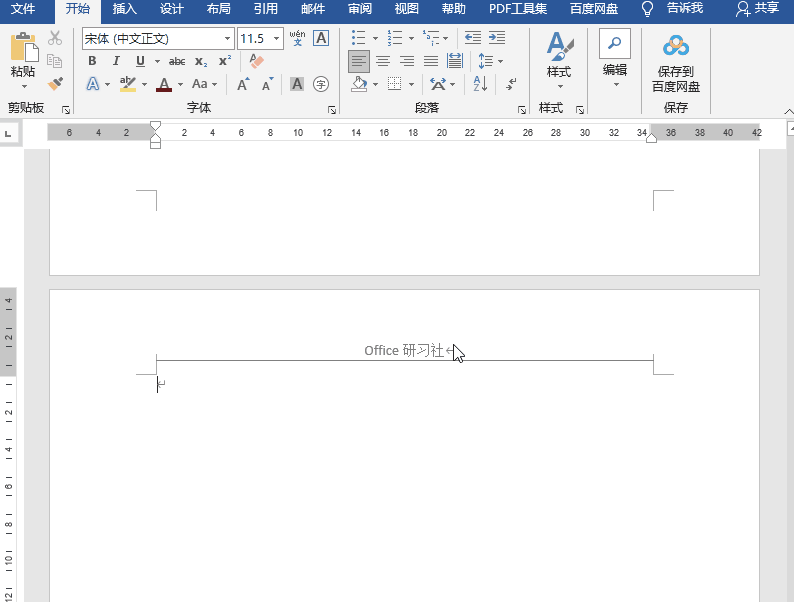Image resolution: width=794 pixels, height=602 pixels.
Task: Decrease paragraph indent
Action: pos(473,38)
